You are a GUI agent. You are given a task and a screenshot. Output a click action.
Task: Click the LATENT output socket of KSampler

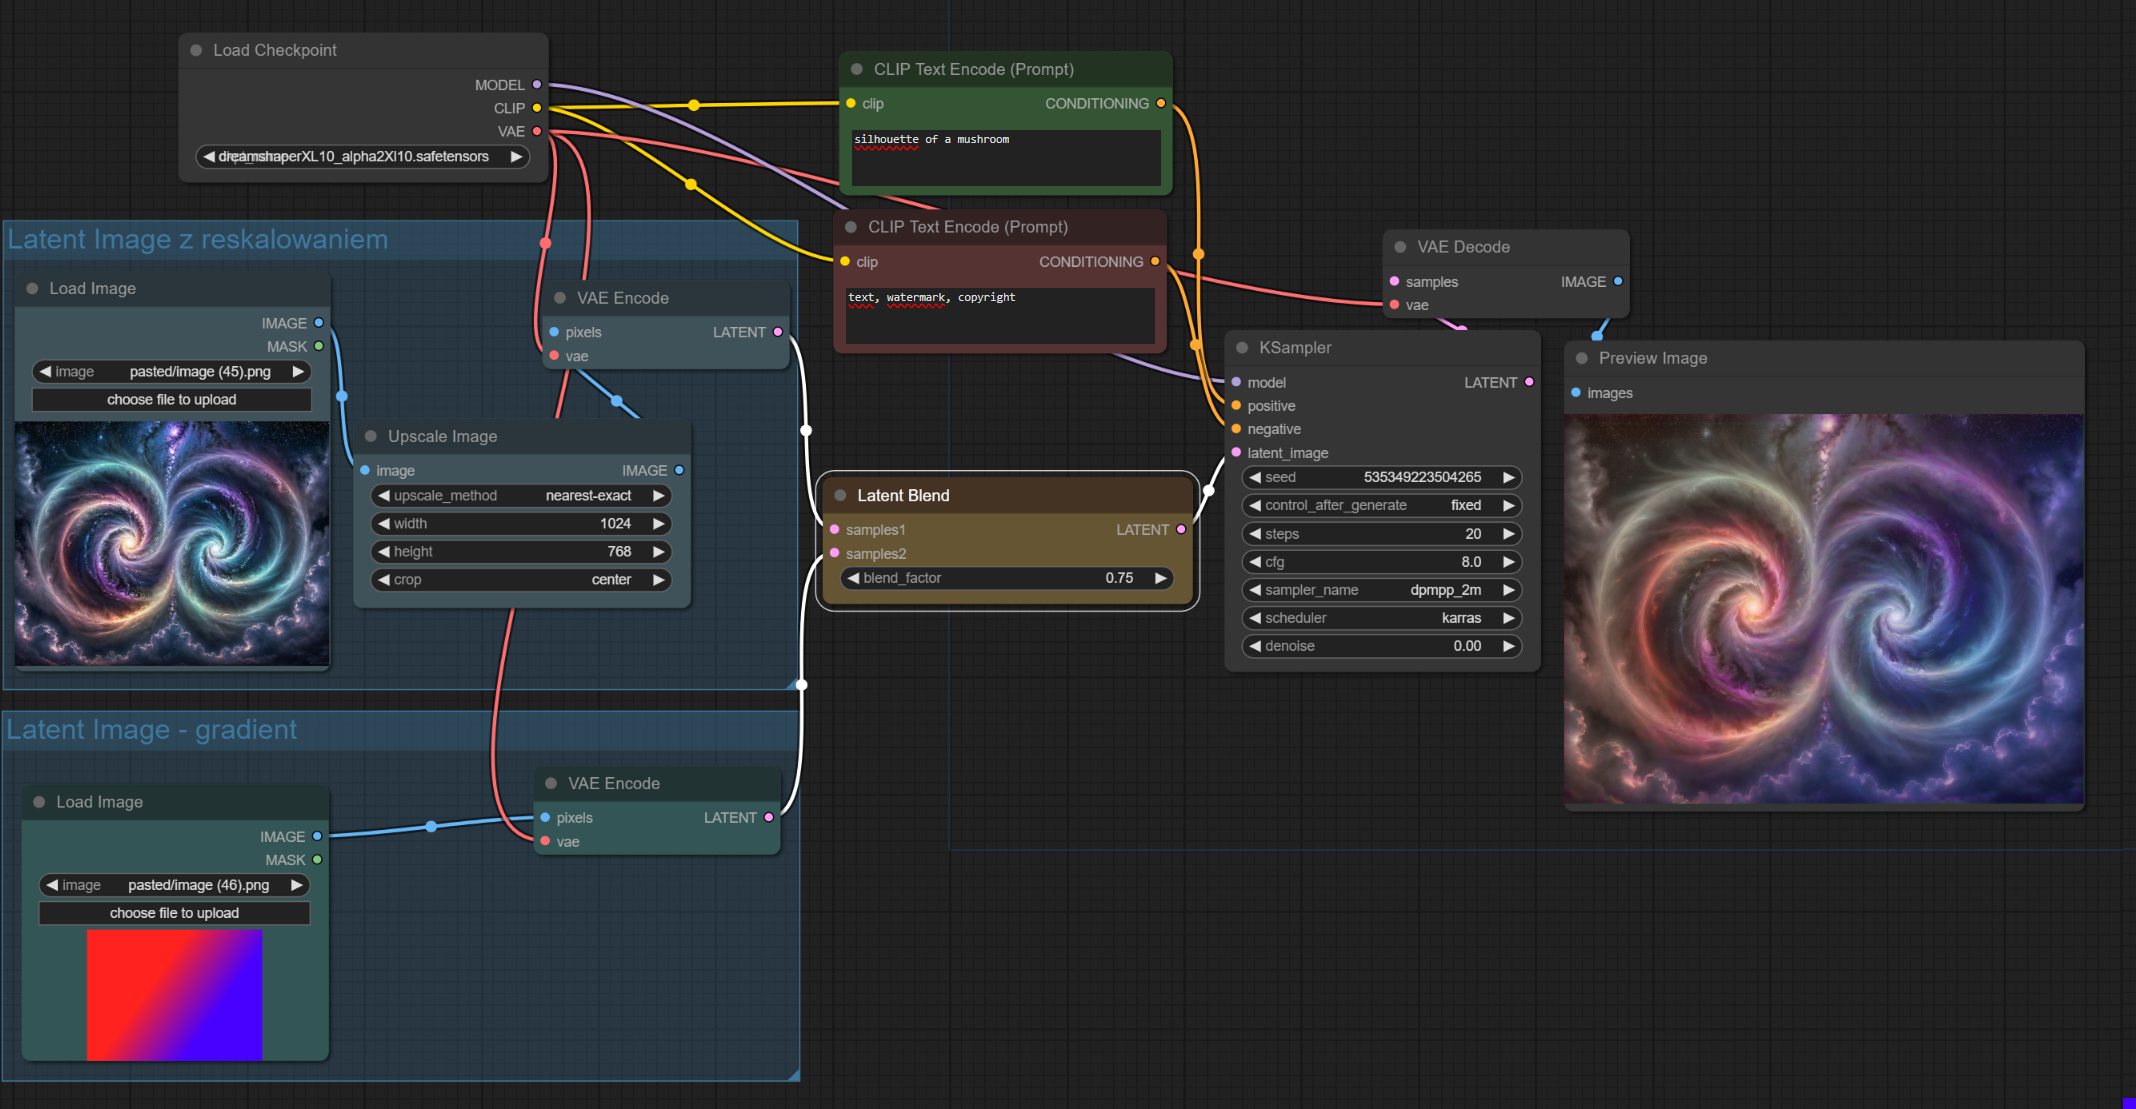[x=1529, y=382]
